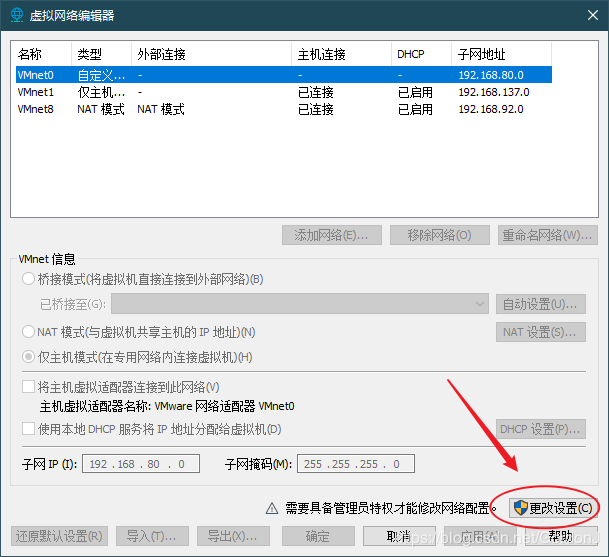Click the 应用(A) button

(480, 536)
